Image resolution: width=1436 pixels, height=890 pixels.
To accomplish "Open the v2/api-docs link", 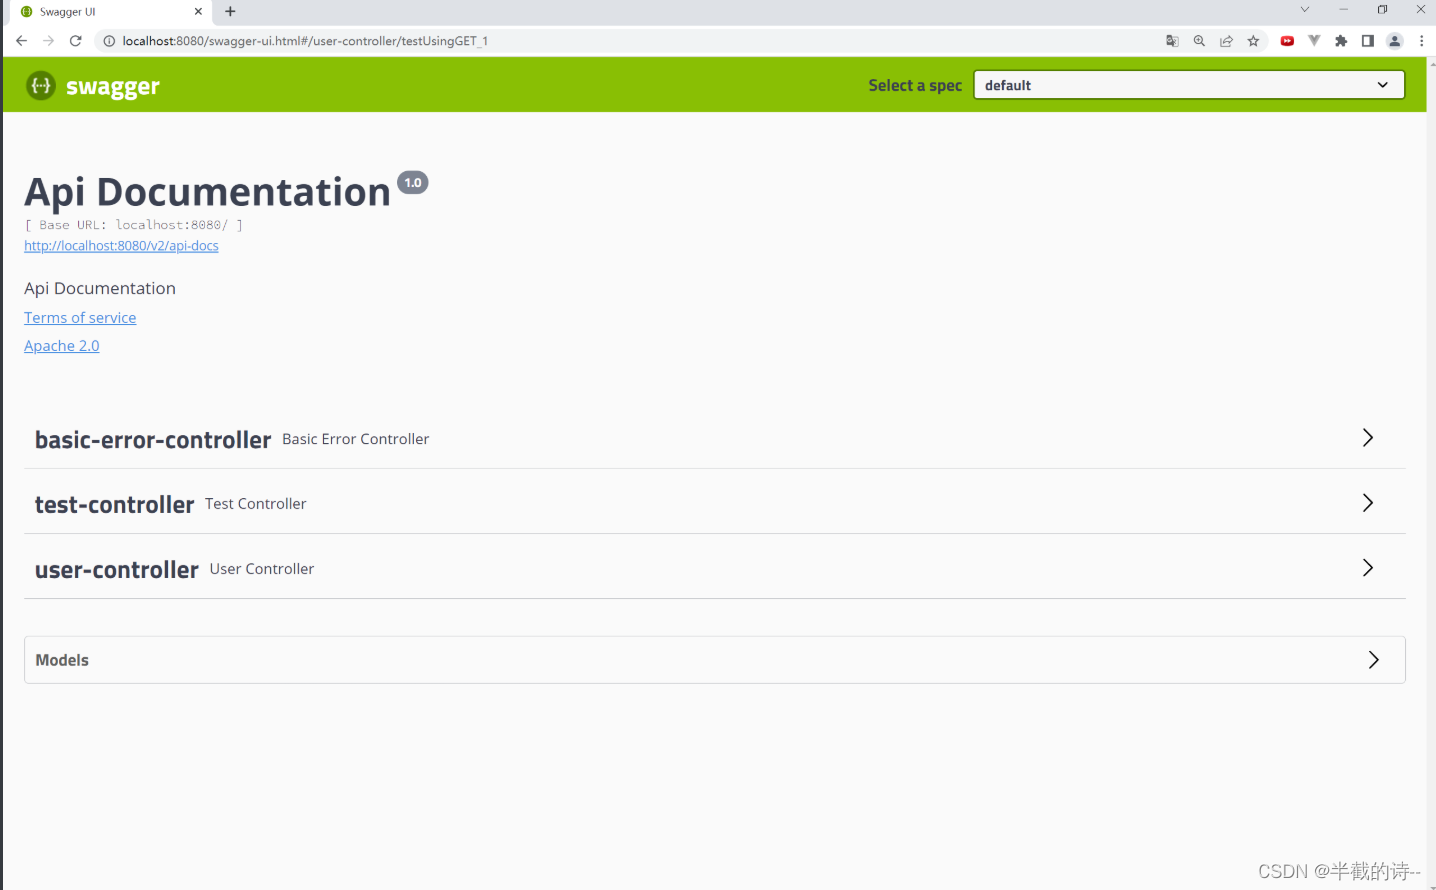I will (121, 245).
